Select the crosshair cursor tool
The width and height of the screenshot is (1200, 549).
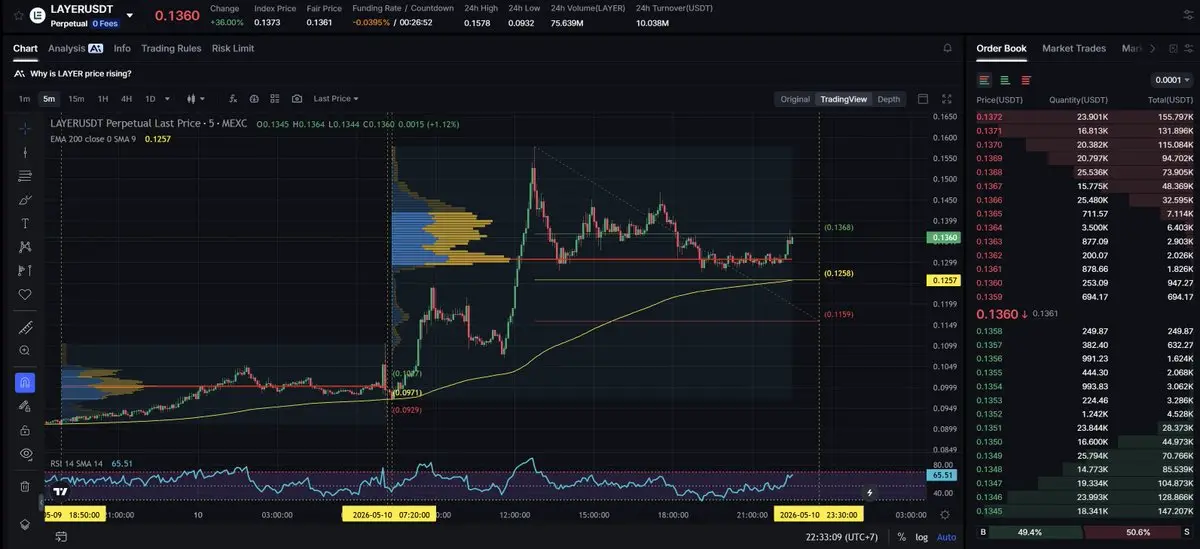click(25, 128)
